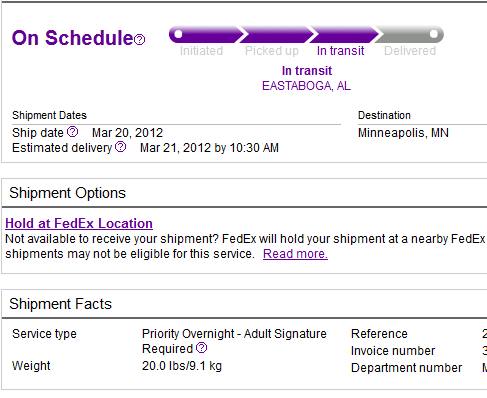
Task: Select the Picked up stage label
Action: pos(272,51)
